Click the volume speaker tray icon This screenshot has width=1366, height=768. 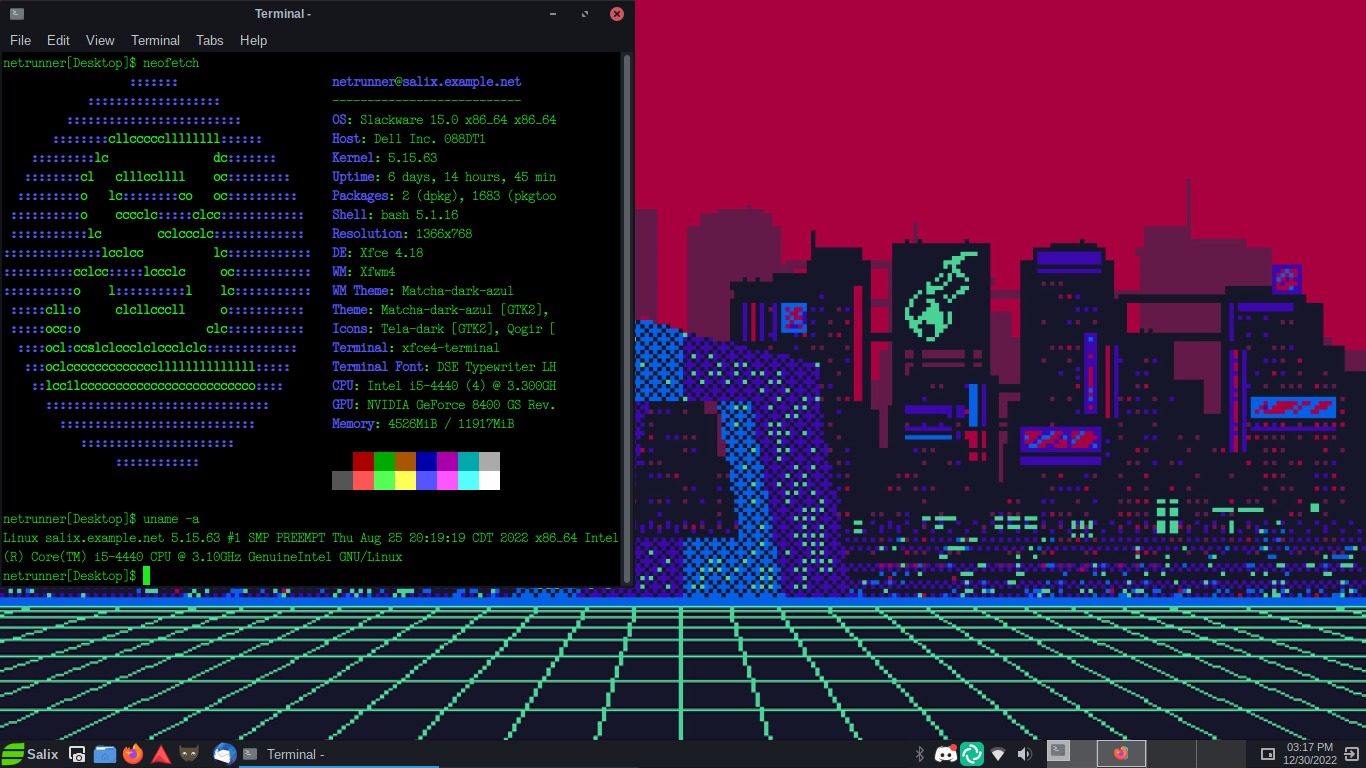[x=1025, y=754]
